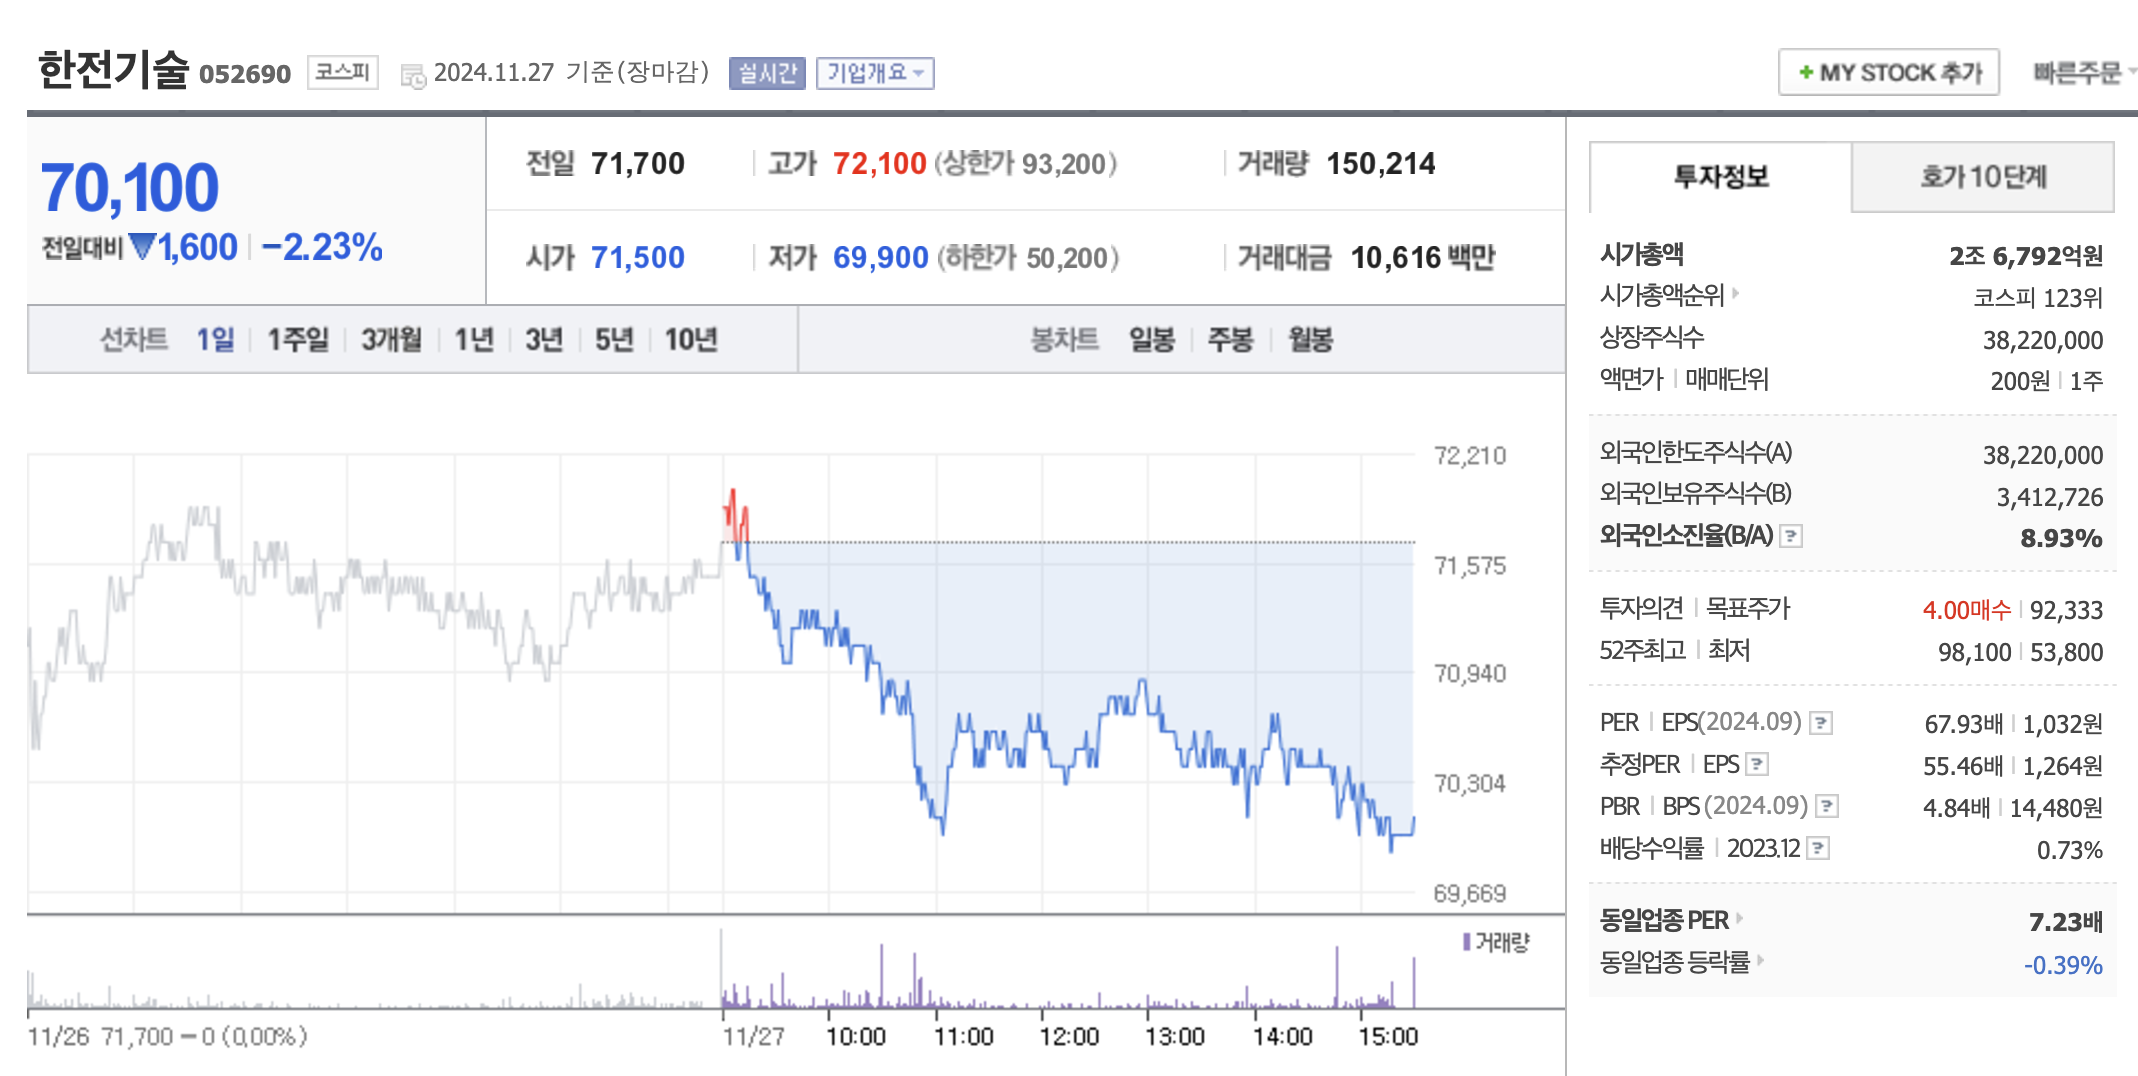Click the PER value 67.93배

coord(1963,724)
